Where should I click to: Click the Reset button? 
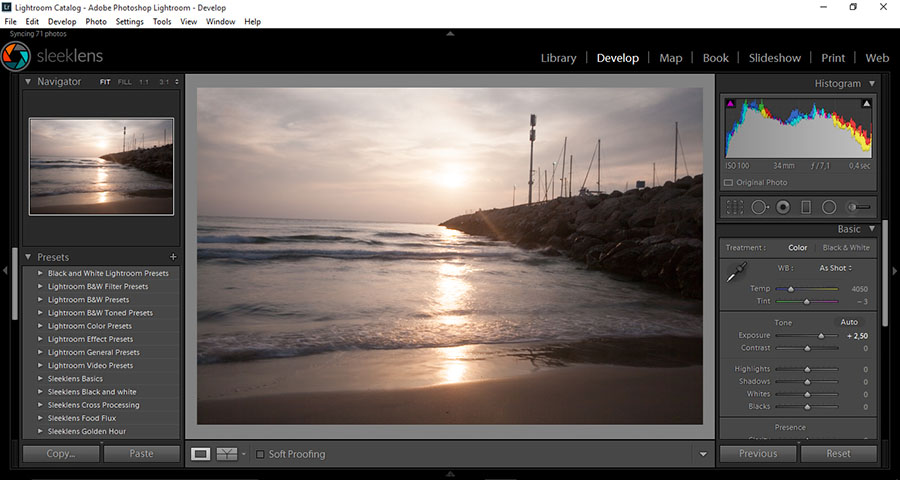point(838,453)
